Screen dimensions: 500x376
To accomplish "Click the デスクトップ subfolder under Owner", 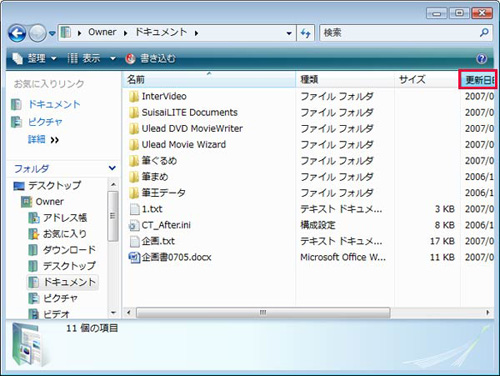I will pos(69,266).
